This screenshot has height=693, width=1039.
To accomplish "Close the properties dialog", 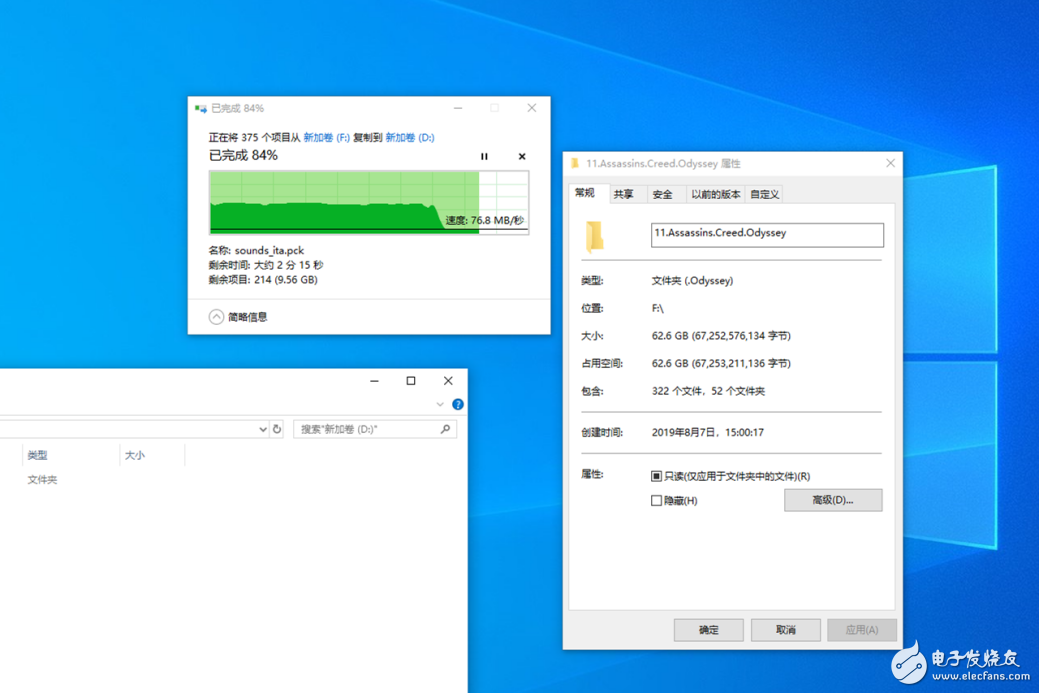I will pos(890,163).
